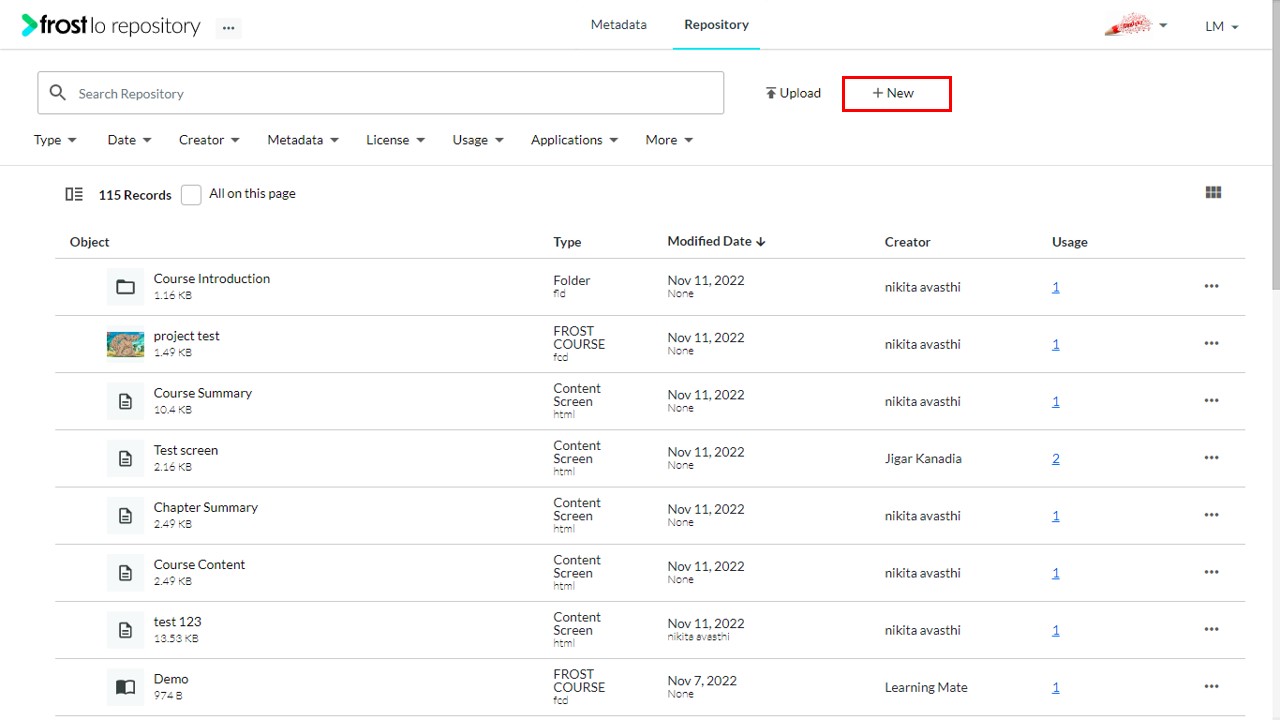Click the + New button
1280x720 pixels.
coord(896,93)
